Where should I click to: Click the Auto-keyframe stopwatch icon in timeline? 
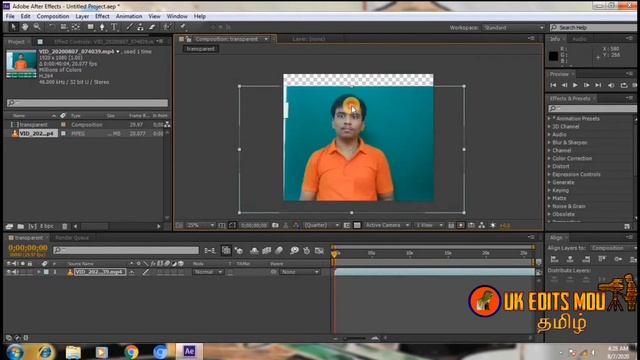307,251
